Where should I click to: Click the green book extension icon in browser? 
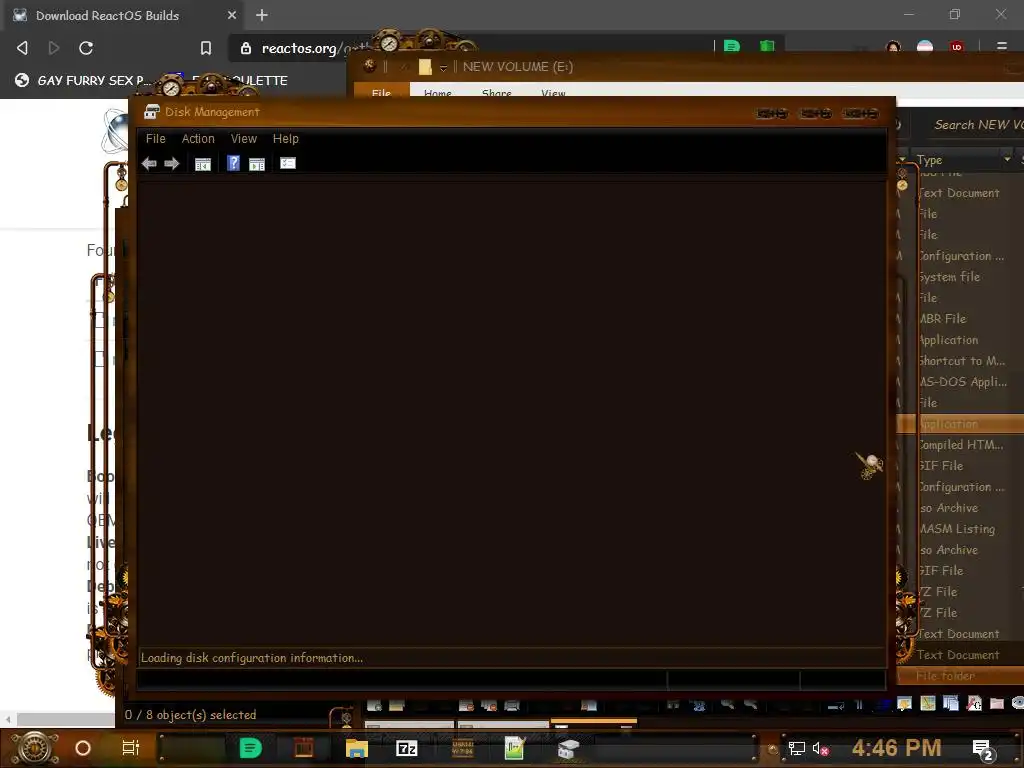pos(767,46)
